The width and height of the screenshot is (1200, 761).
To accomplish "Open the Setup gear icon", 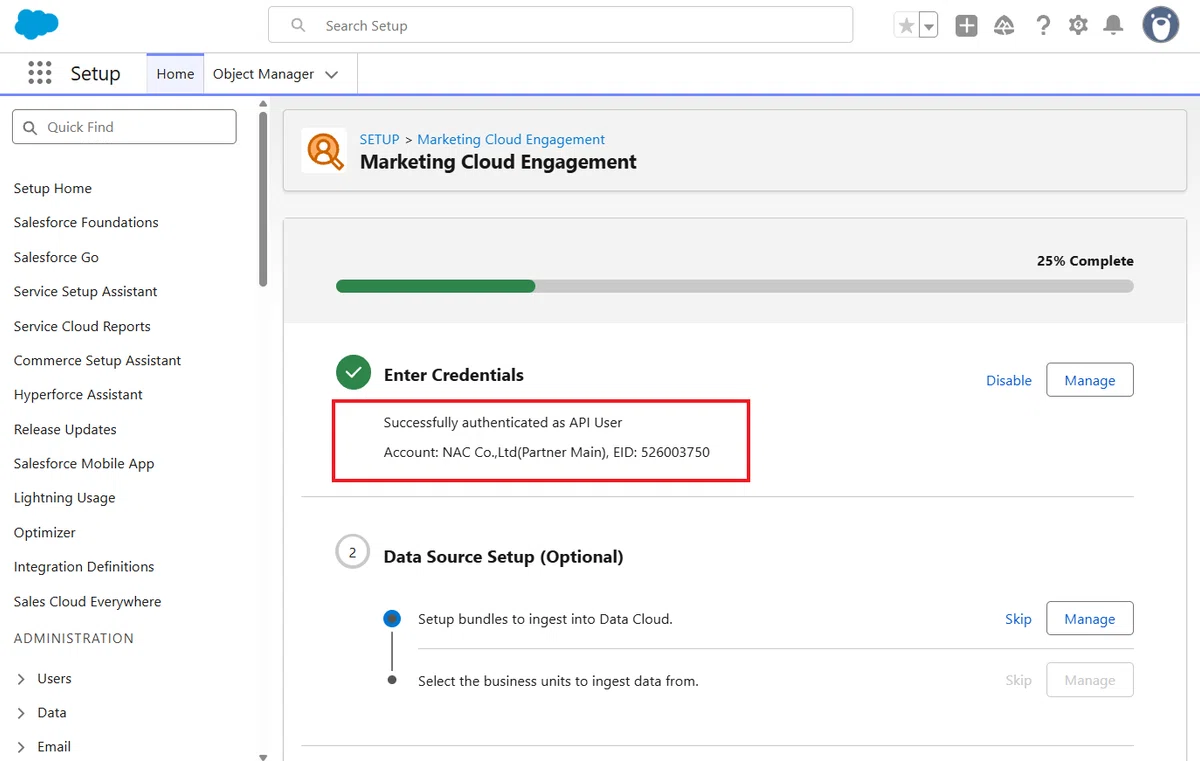I will click(x=1078, y=26).
